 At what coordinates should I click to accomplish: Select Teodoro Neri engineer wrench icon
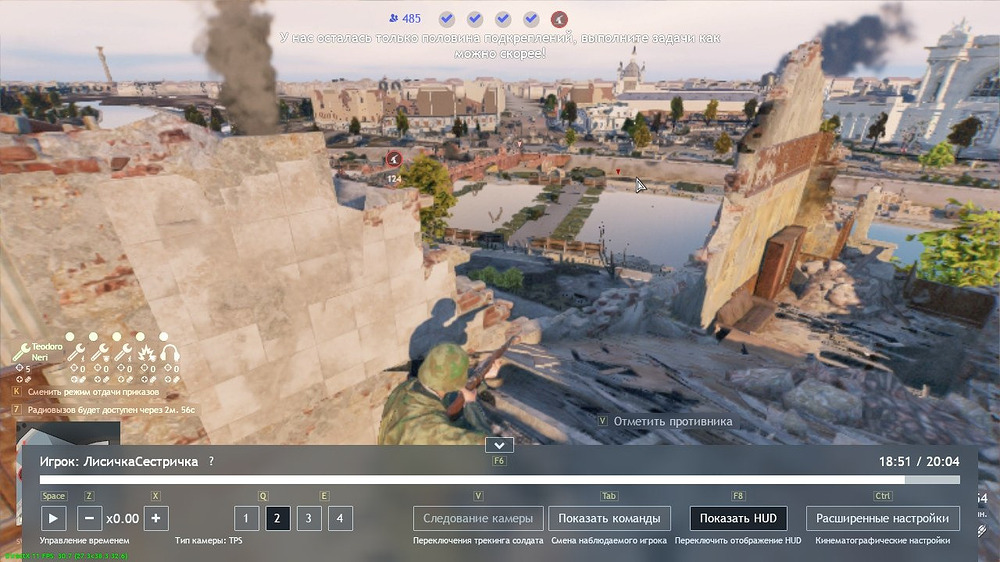coord(22,352)
